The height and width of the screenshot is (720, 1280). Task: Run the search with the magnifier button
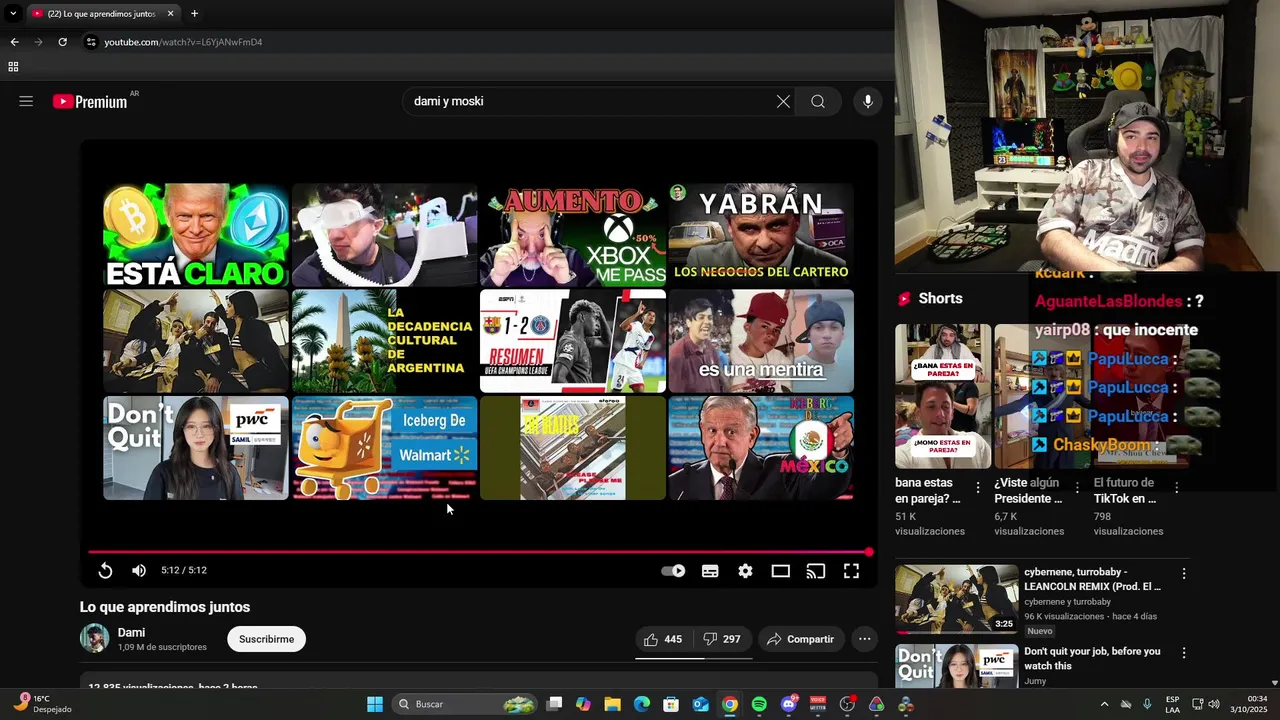pyautogui.click(x=818, y=101)
